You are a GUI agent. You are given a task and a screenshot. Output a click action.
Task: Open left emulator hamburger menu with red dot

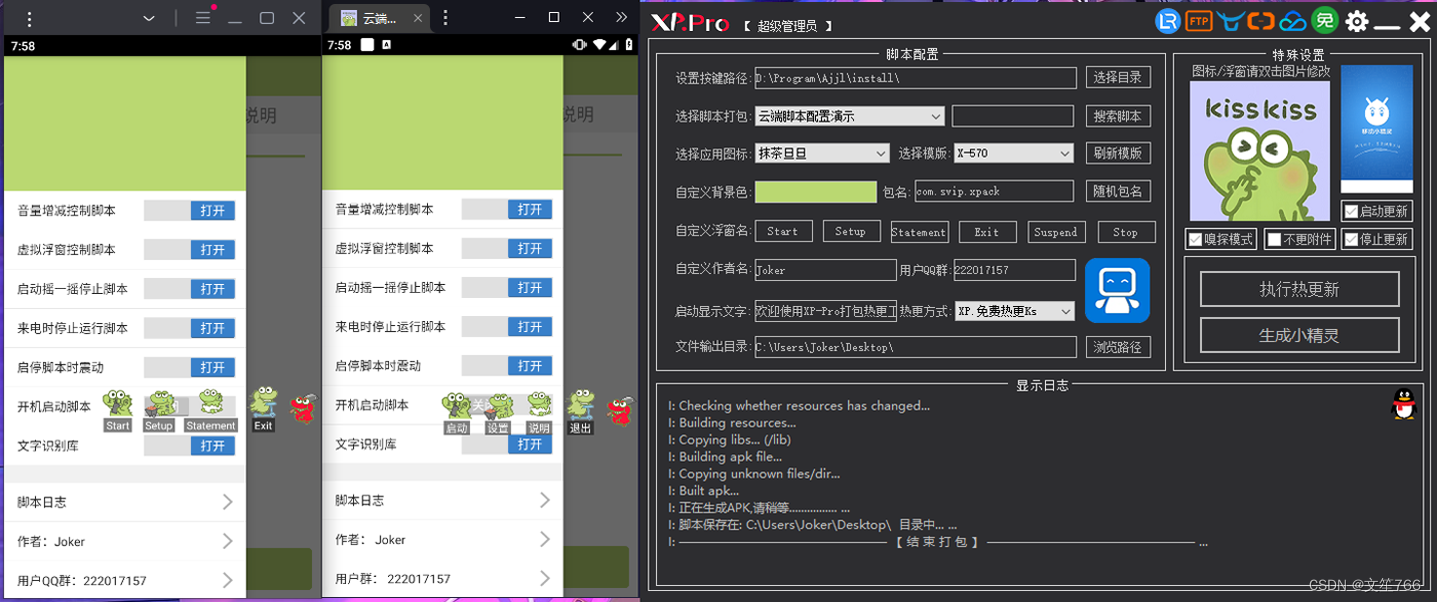203,17
